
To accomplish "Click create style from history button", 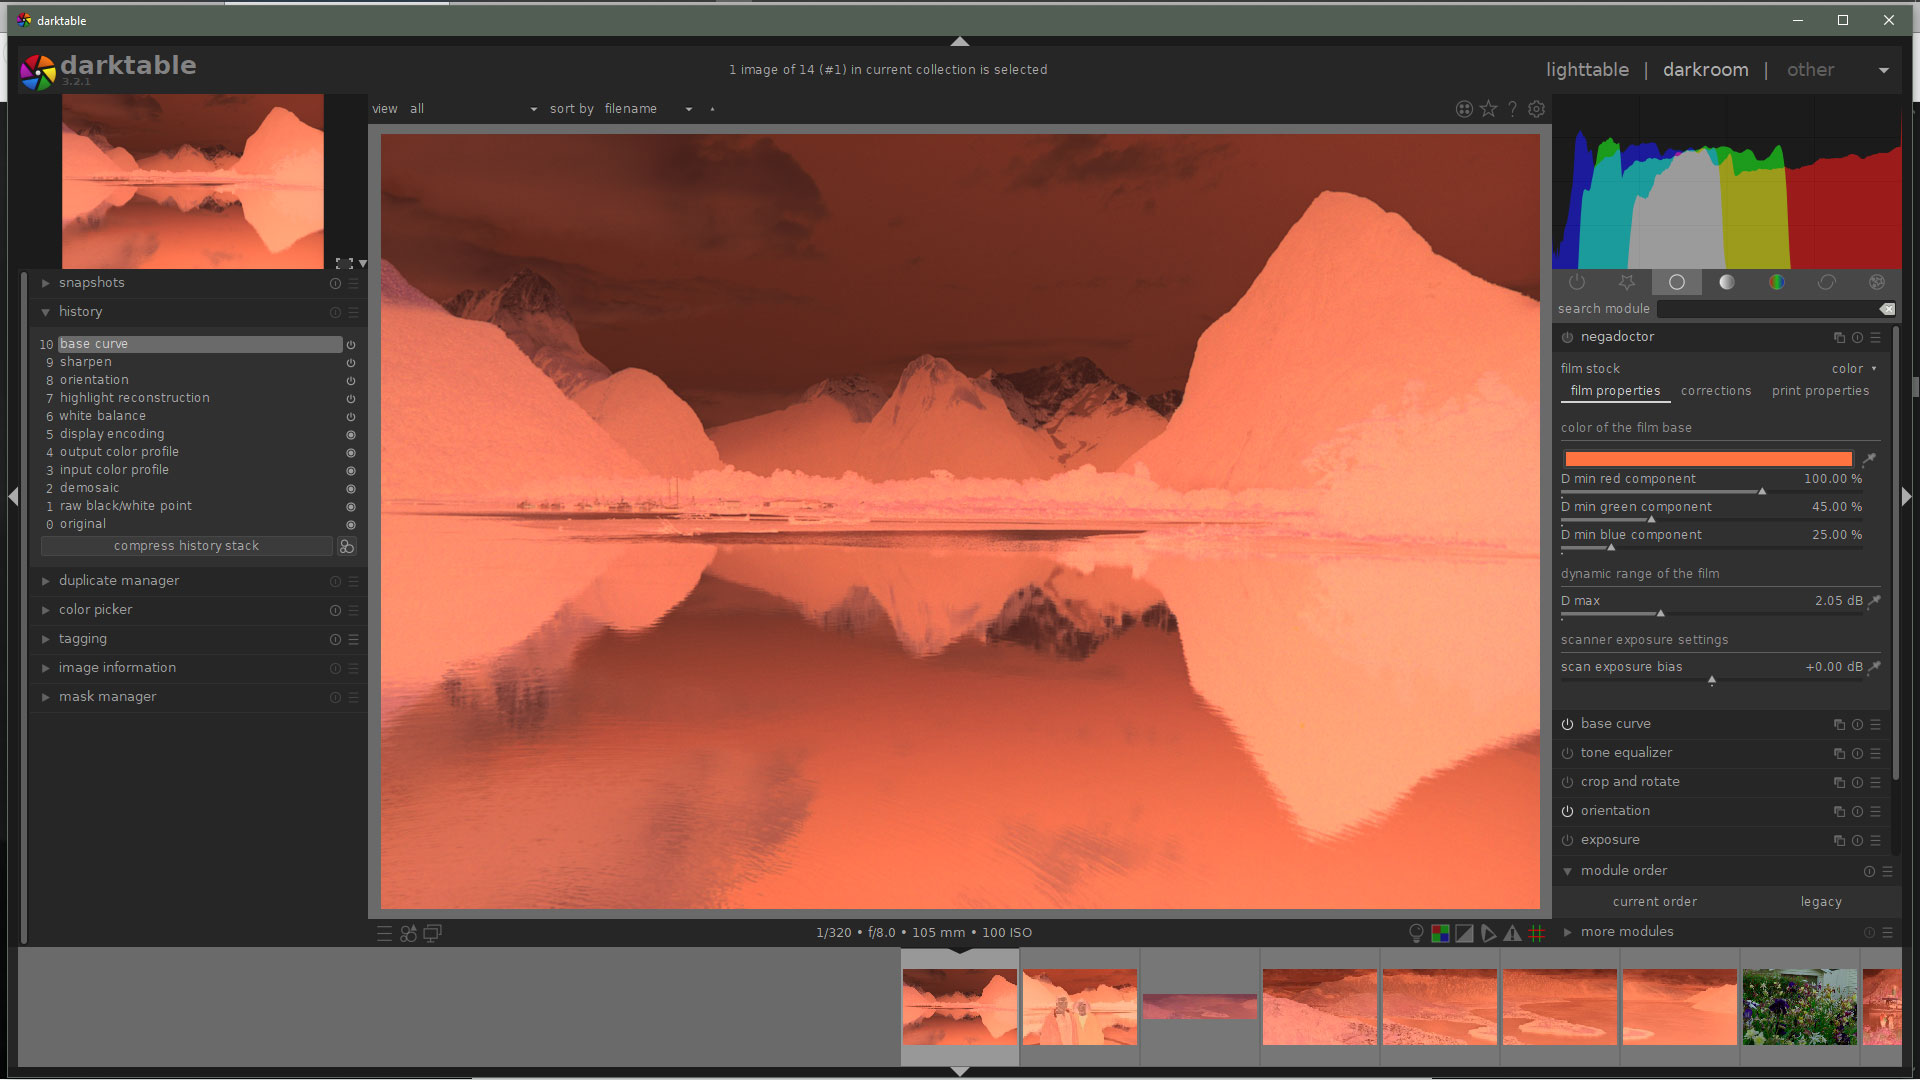I will point(347,546).
